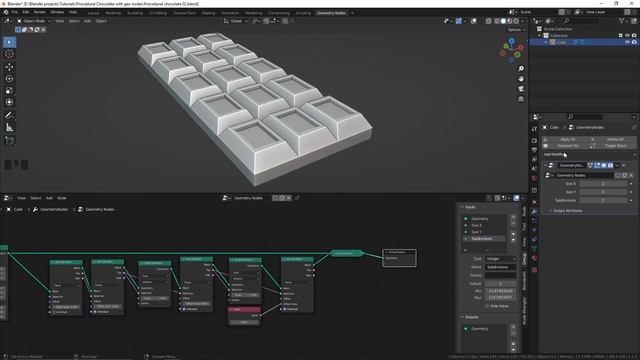Switch to the Shading workspace tab
Screen dimensions: 640x360
tap(208, 13)
